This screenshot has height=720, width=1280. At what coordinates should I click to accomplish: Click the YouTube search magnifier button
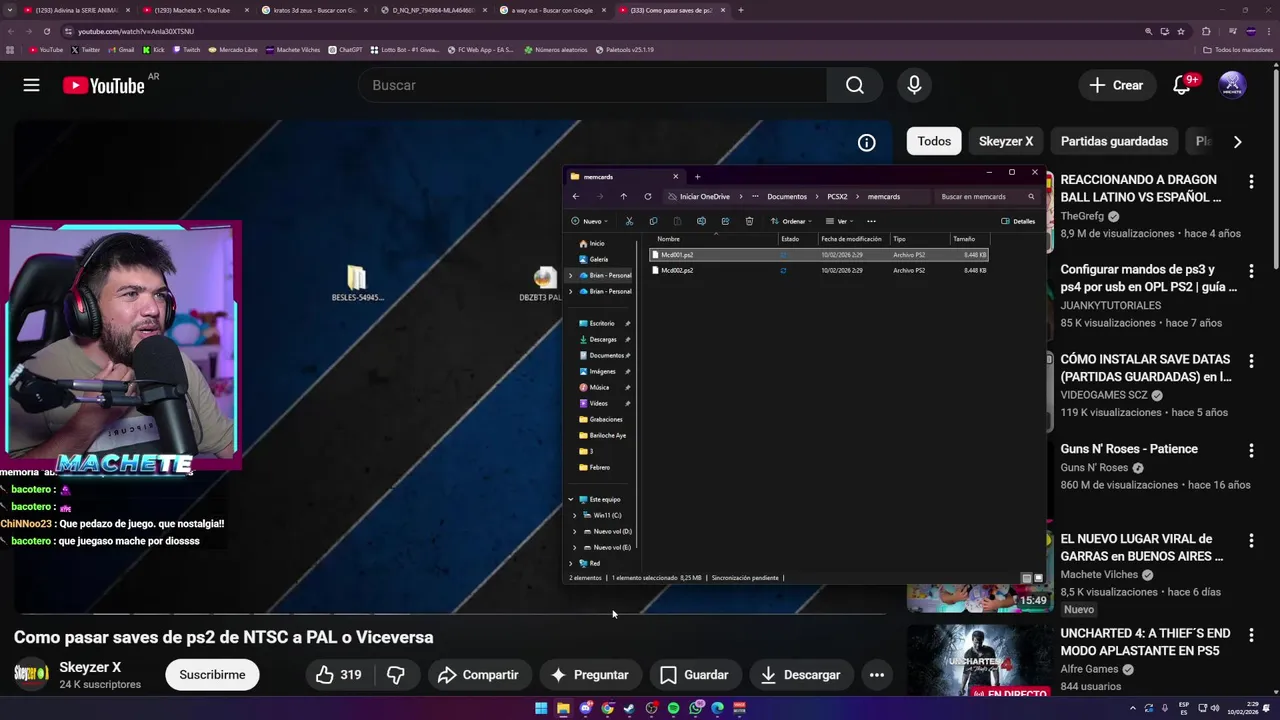tap(855, 85)
